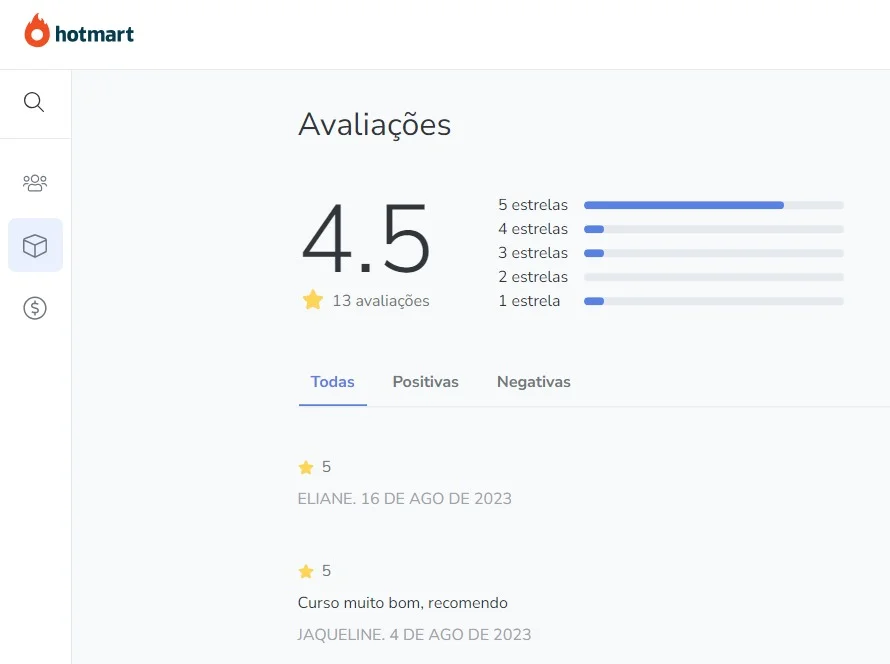Select the products box sidebar icon
The height and width of the screenshot is (664, 890).
(35, 245)
